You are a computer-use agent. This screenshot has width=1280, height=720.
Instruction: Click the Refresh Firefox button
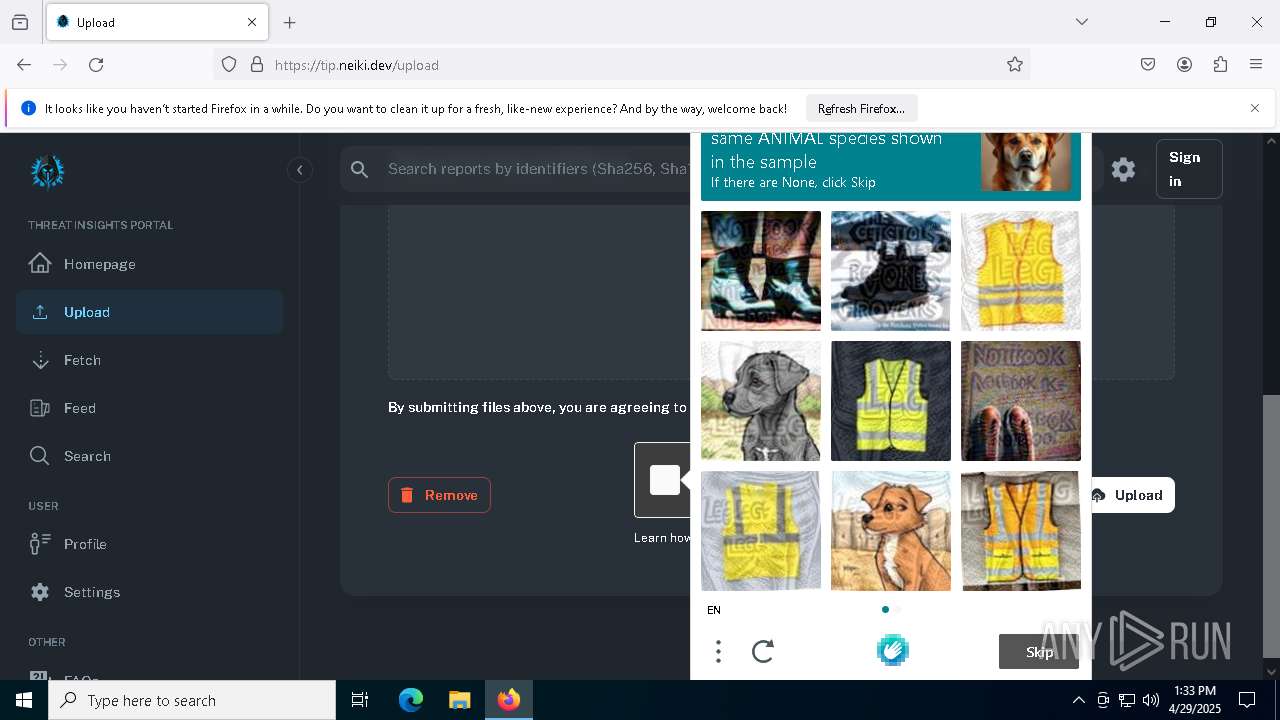click(x=861, y=109)
